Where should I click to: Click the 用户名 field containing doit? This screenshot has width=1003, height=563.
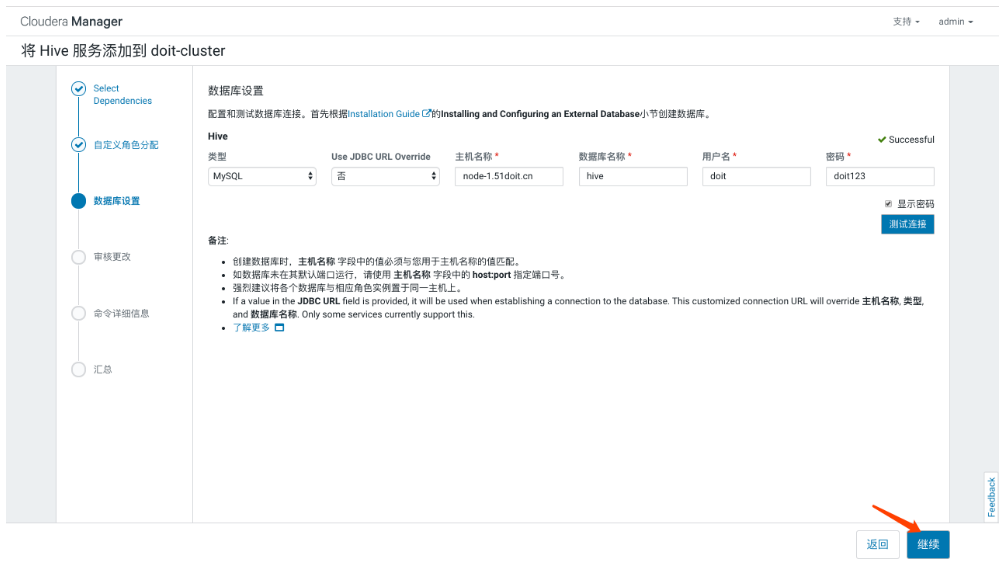coord(756,176)
